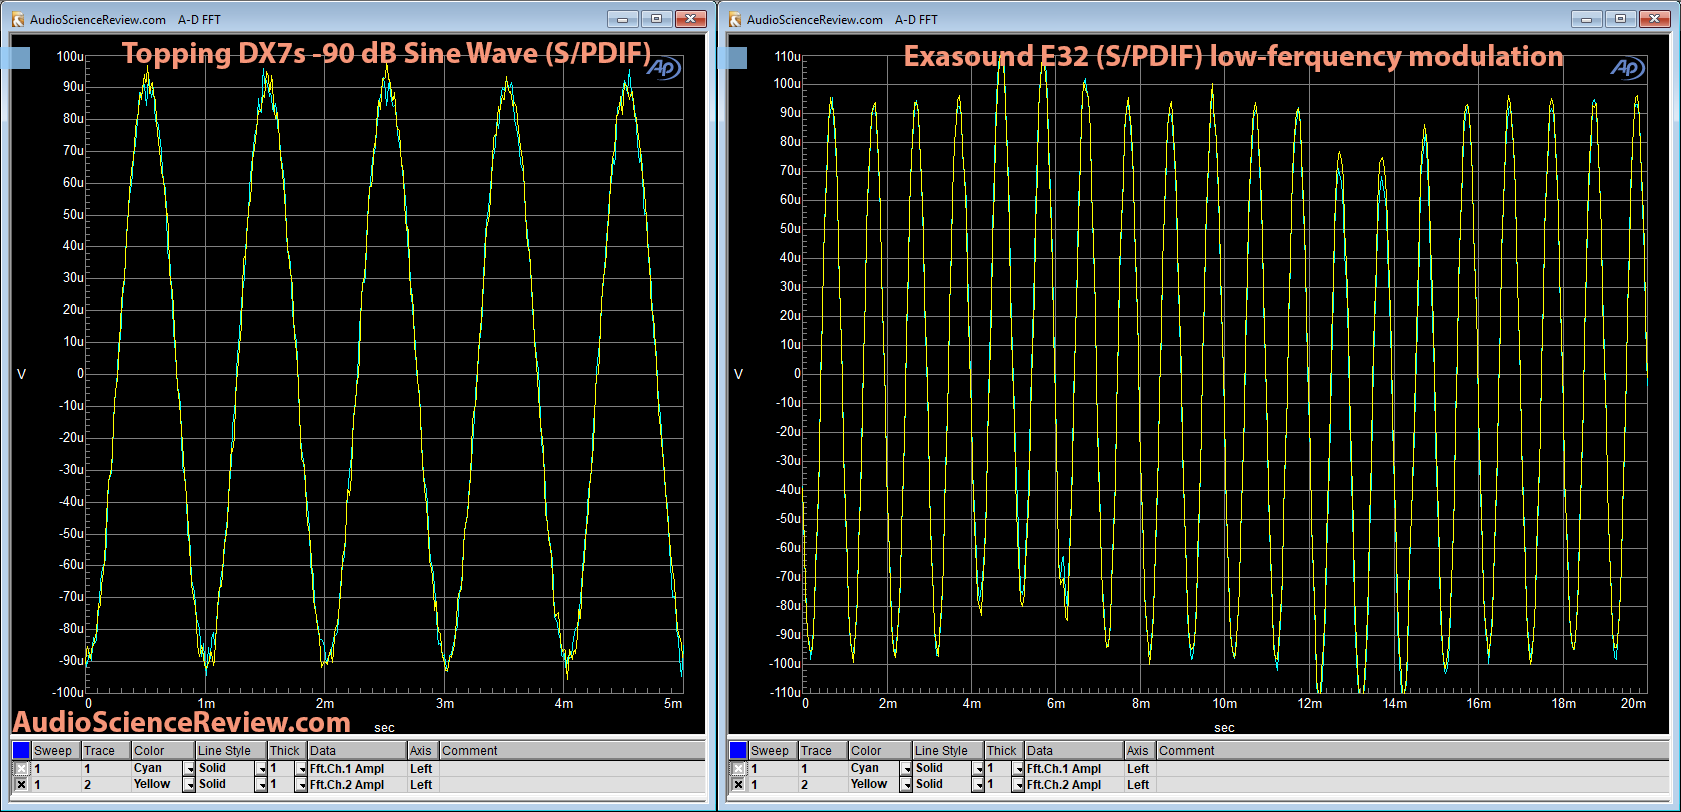The height and width of the screenshot is (812, 1681).
Task: Click the Thick column header in the Exasound window
Action: tap(1004, 750)
